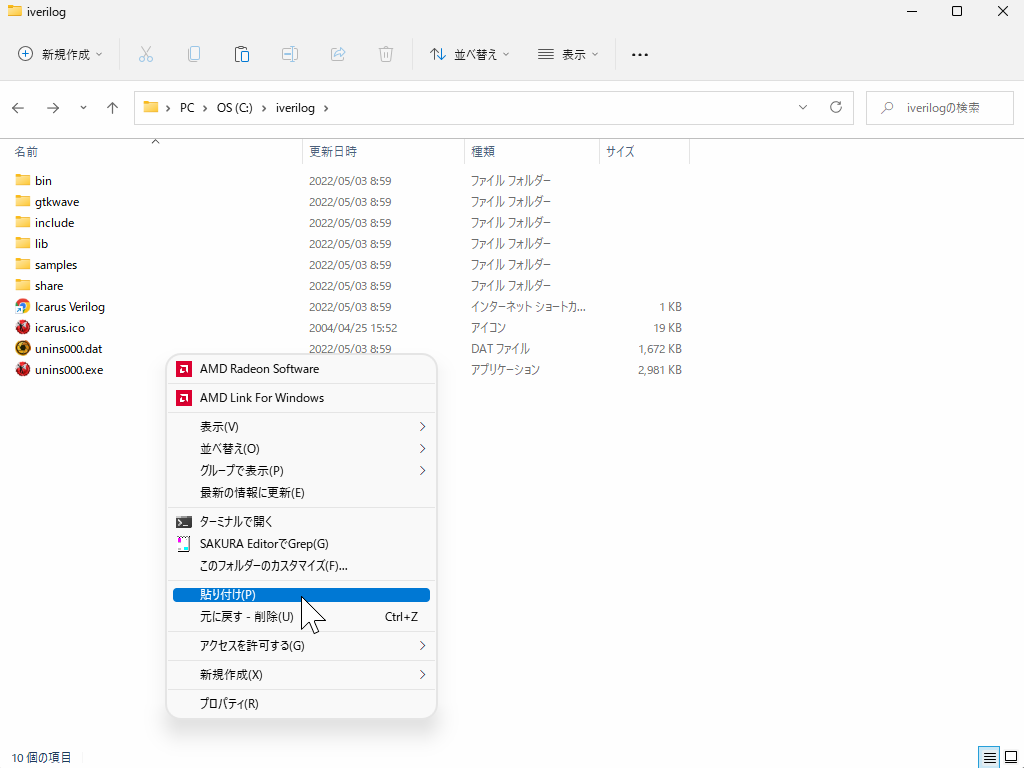
Task: Expand breadcrumb chevron after iverilog
Action: (327, 108)
